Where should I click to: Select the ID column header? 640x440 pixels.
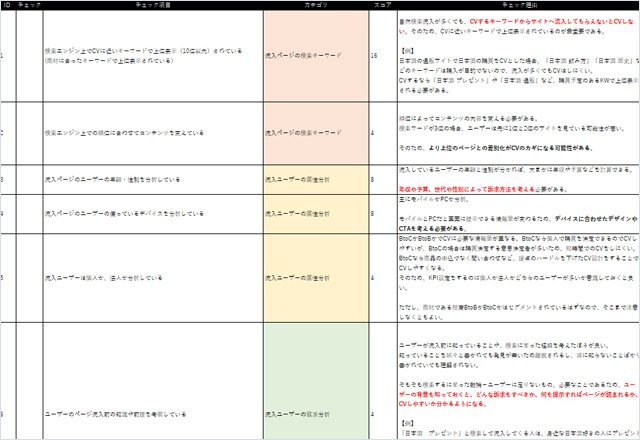click(8, 5)
